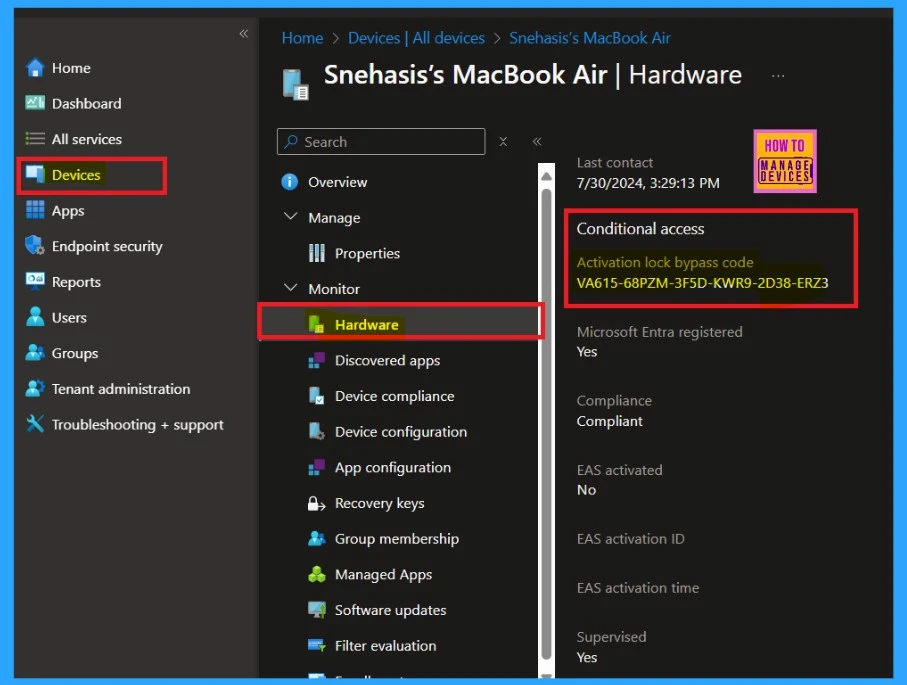Image resolution: width=907 pixels, height=685 pixels.
Task: Open Managed Apps menu item
Action: 384,574
